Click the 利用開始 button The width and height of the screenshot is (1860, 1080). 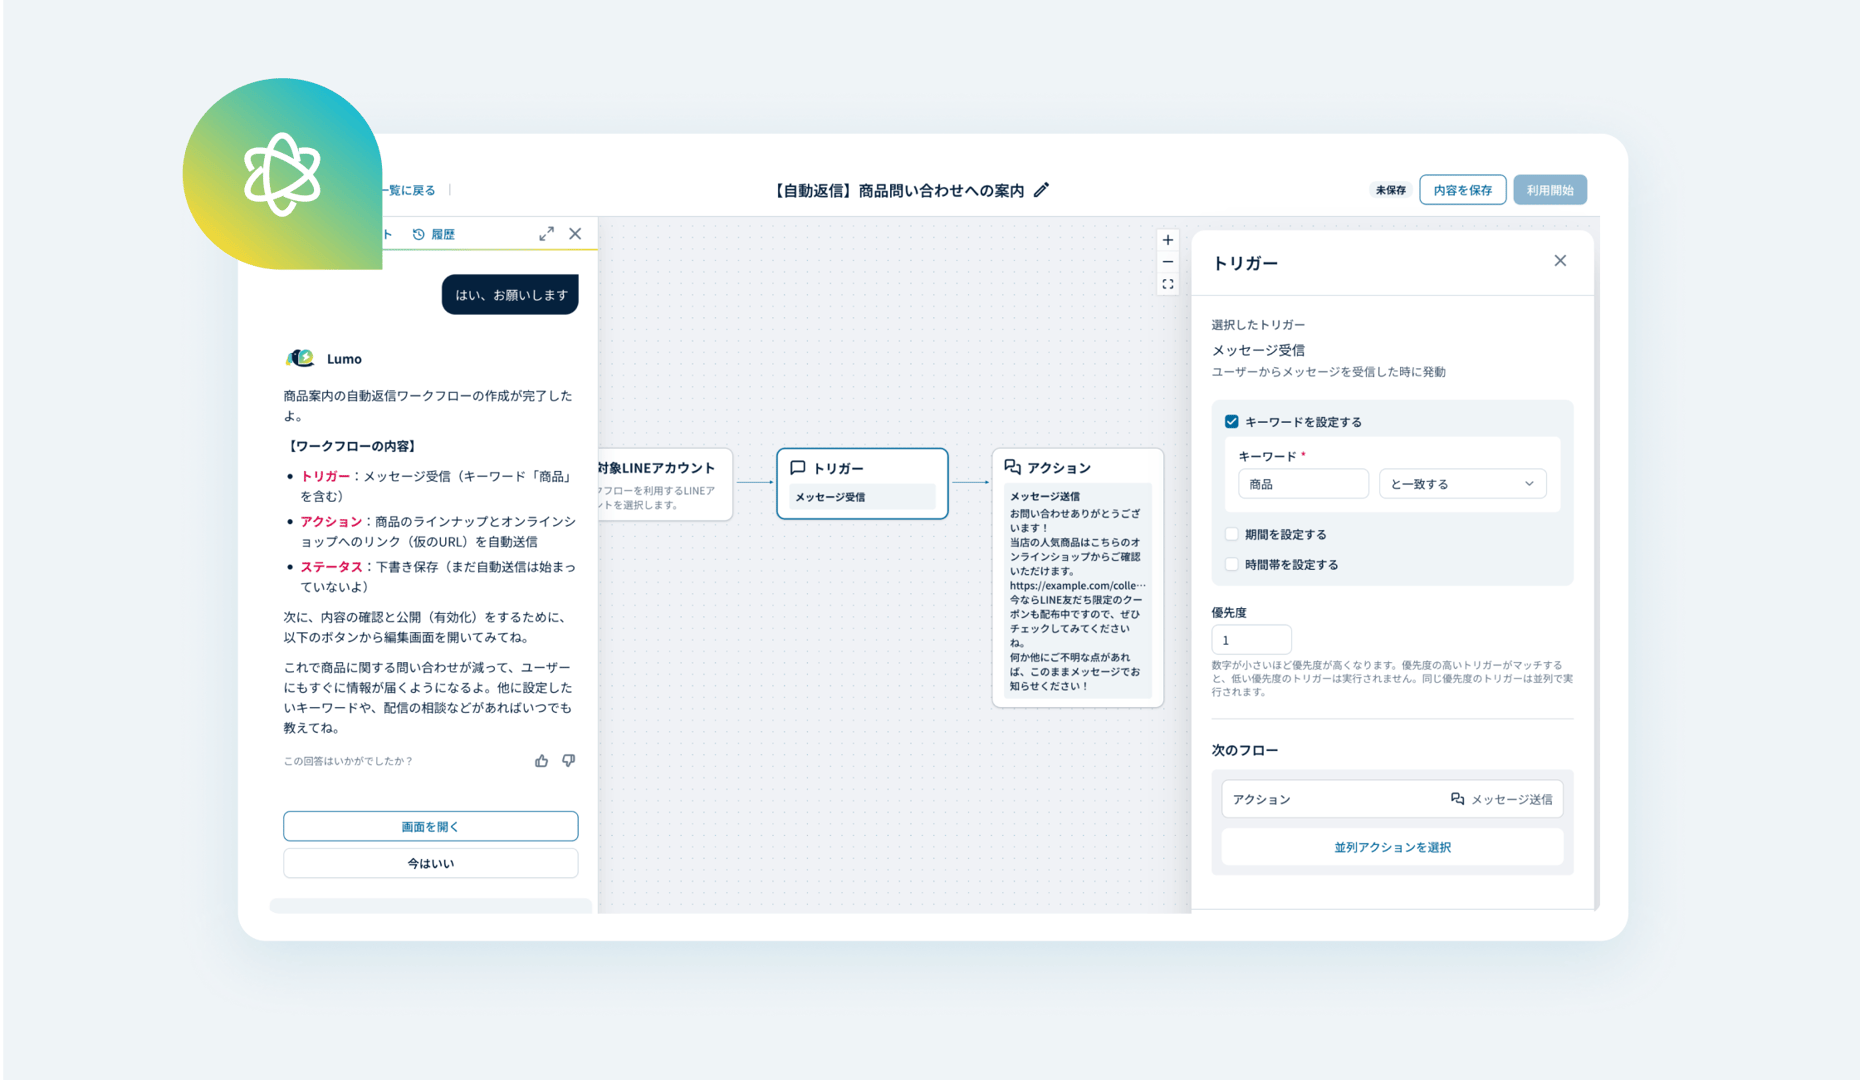click(x=1549, y=189)
